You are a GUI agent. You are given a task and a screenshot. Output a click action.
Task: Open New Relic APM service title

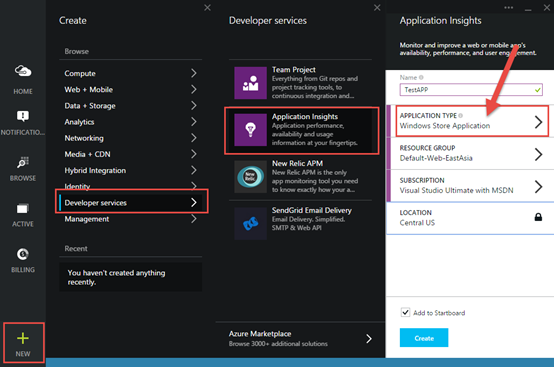coord(297,163)
